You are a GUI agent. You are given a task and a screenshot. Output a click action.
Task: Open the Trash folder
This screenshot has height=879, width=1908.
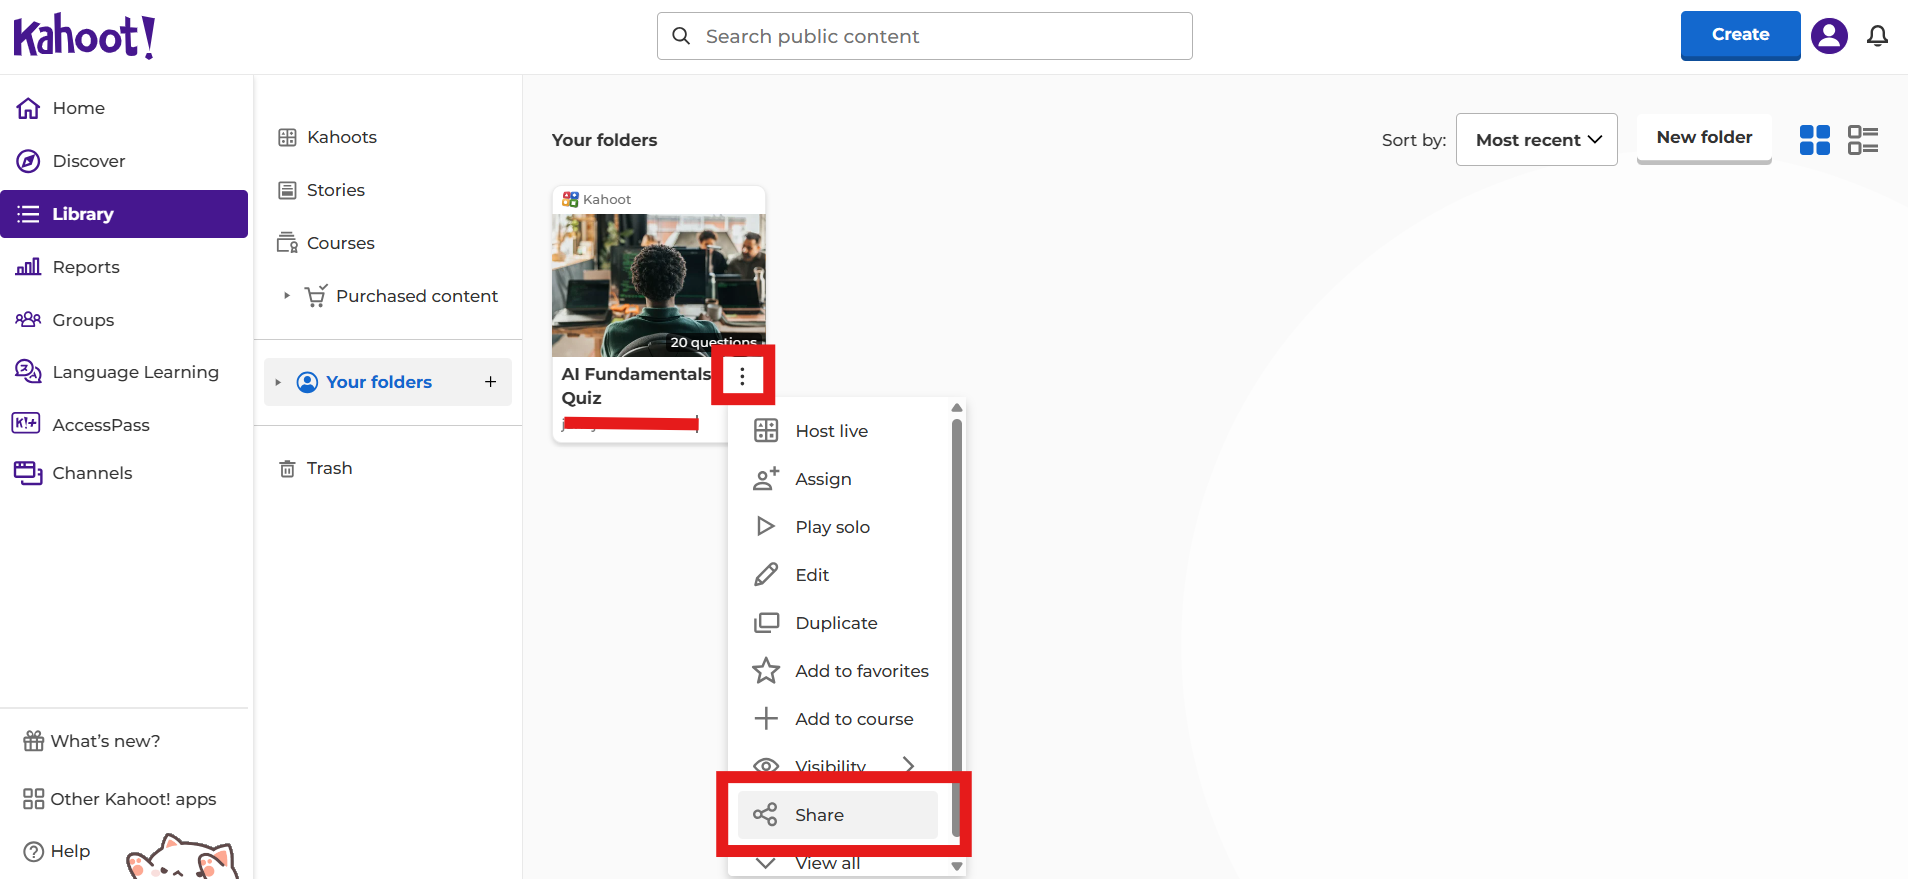329,468
